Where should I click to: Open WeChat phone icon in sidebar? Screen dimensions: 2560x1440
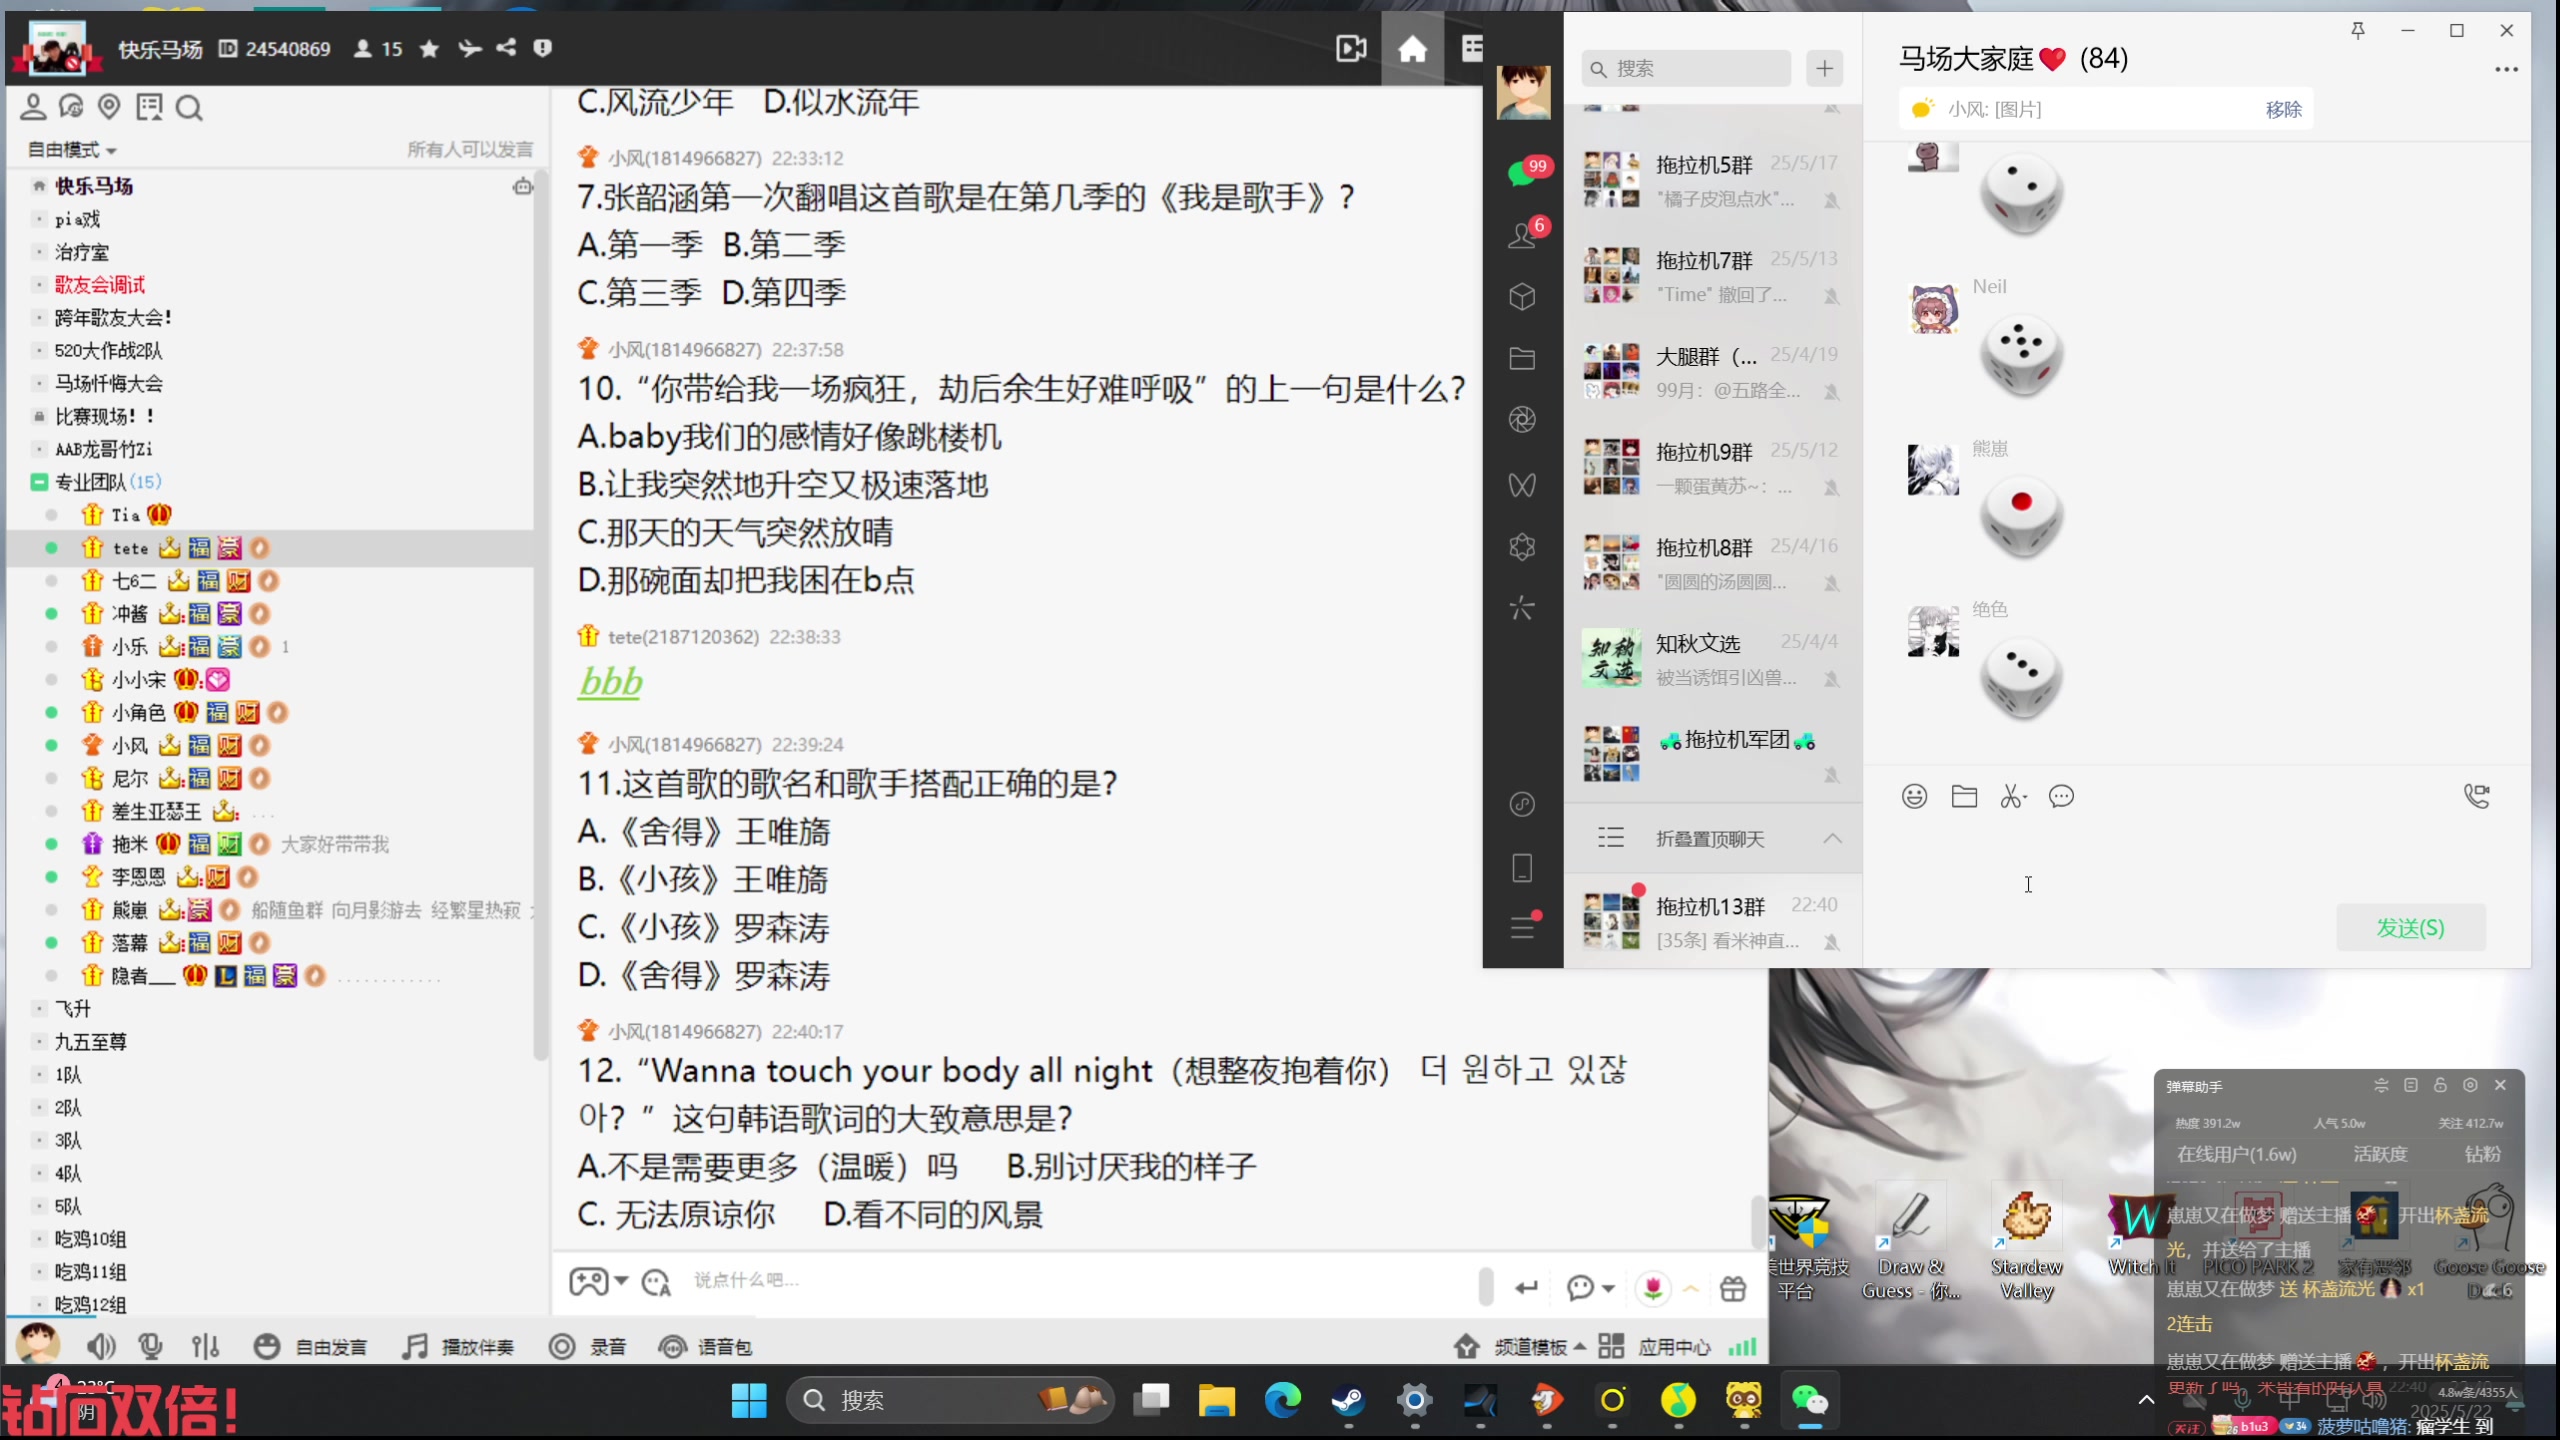tap(1522, 867)
